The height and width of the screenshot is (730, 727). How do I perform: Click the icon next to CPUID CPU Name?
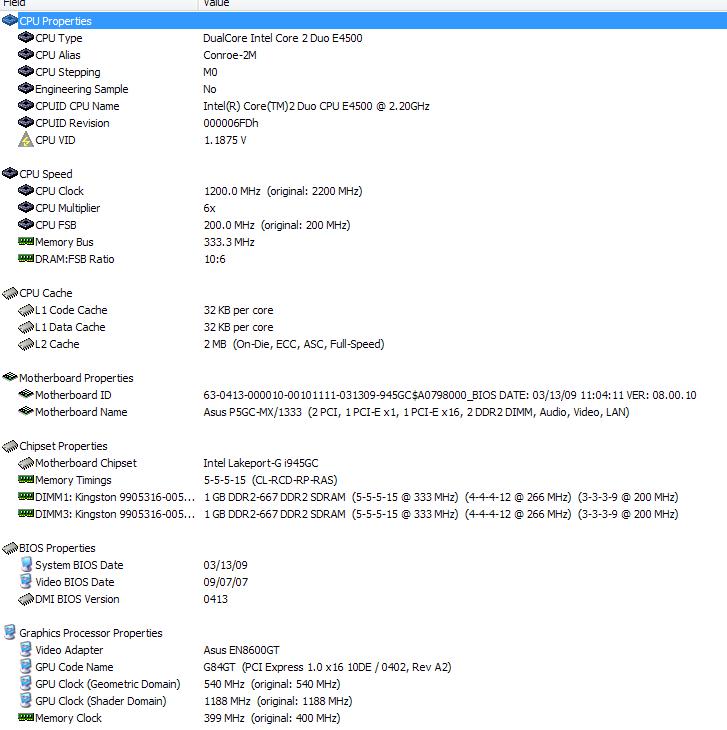tap(26, 106)
